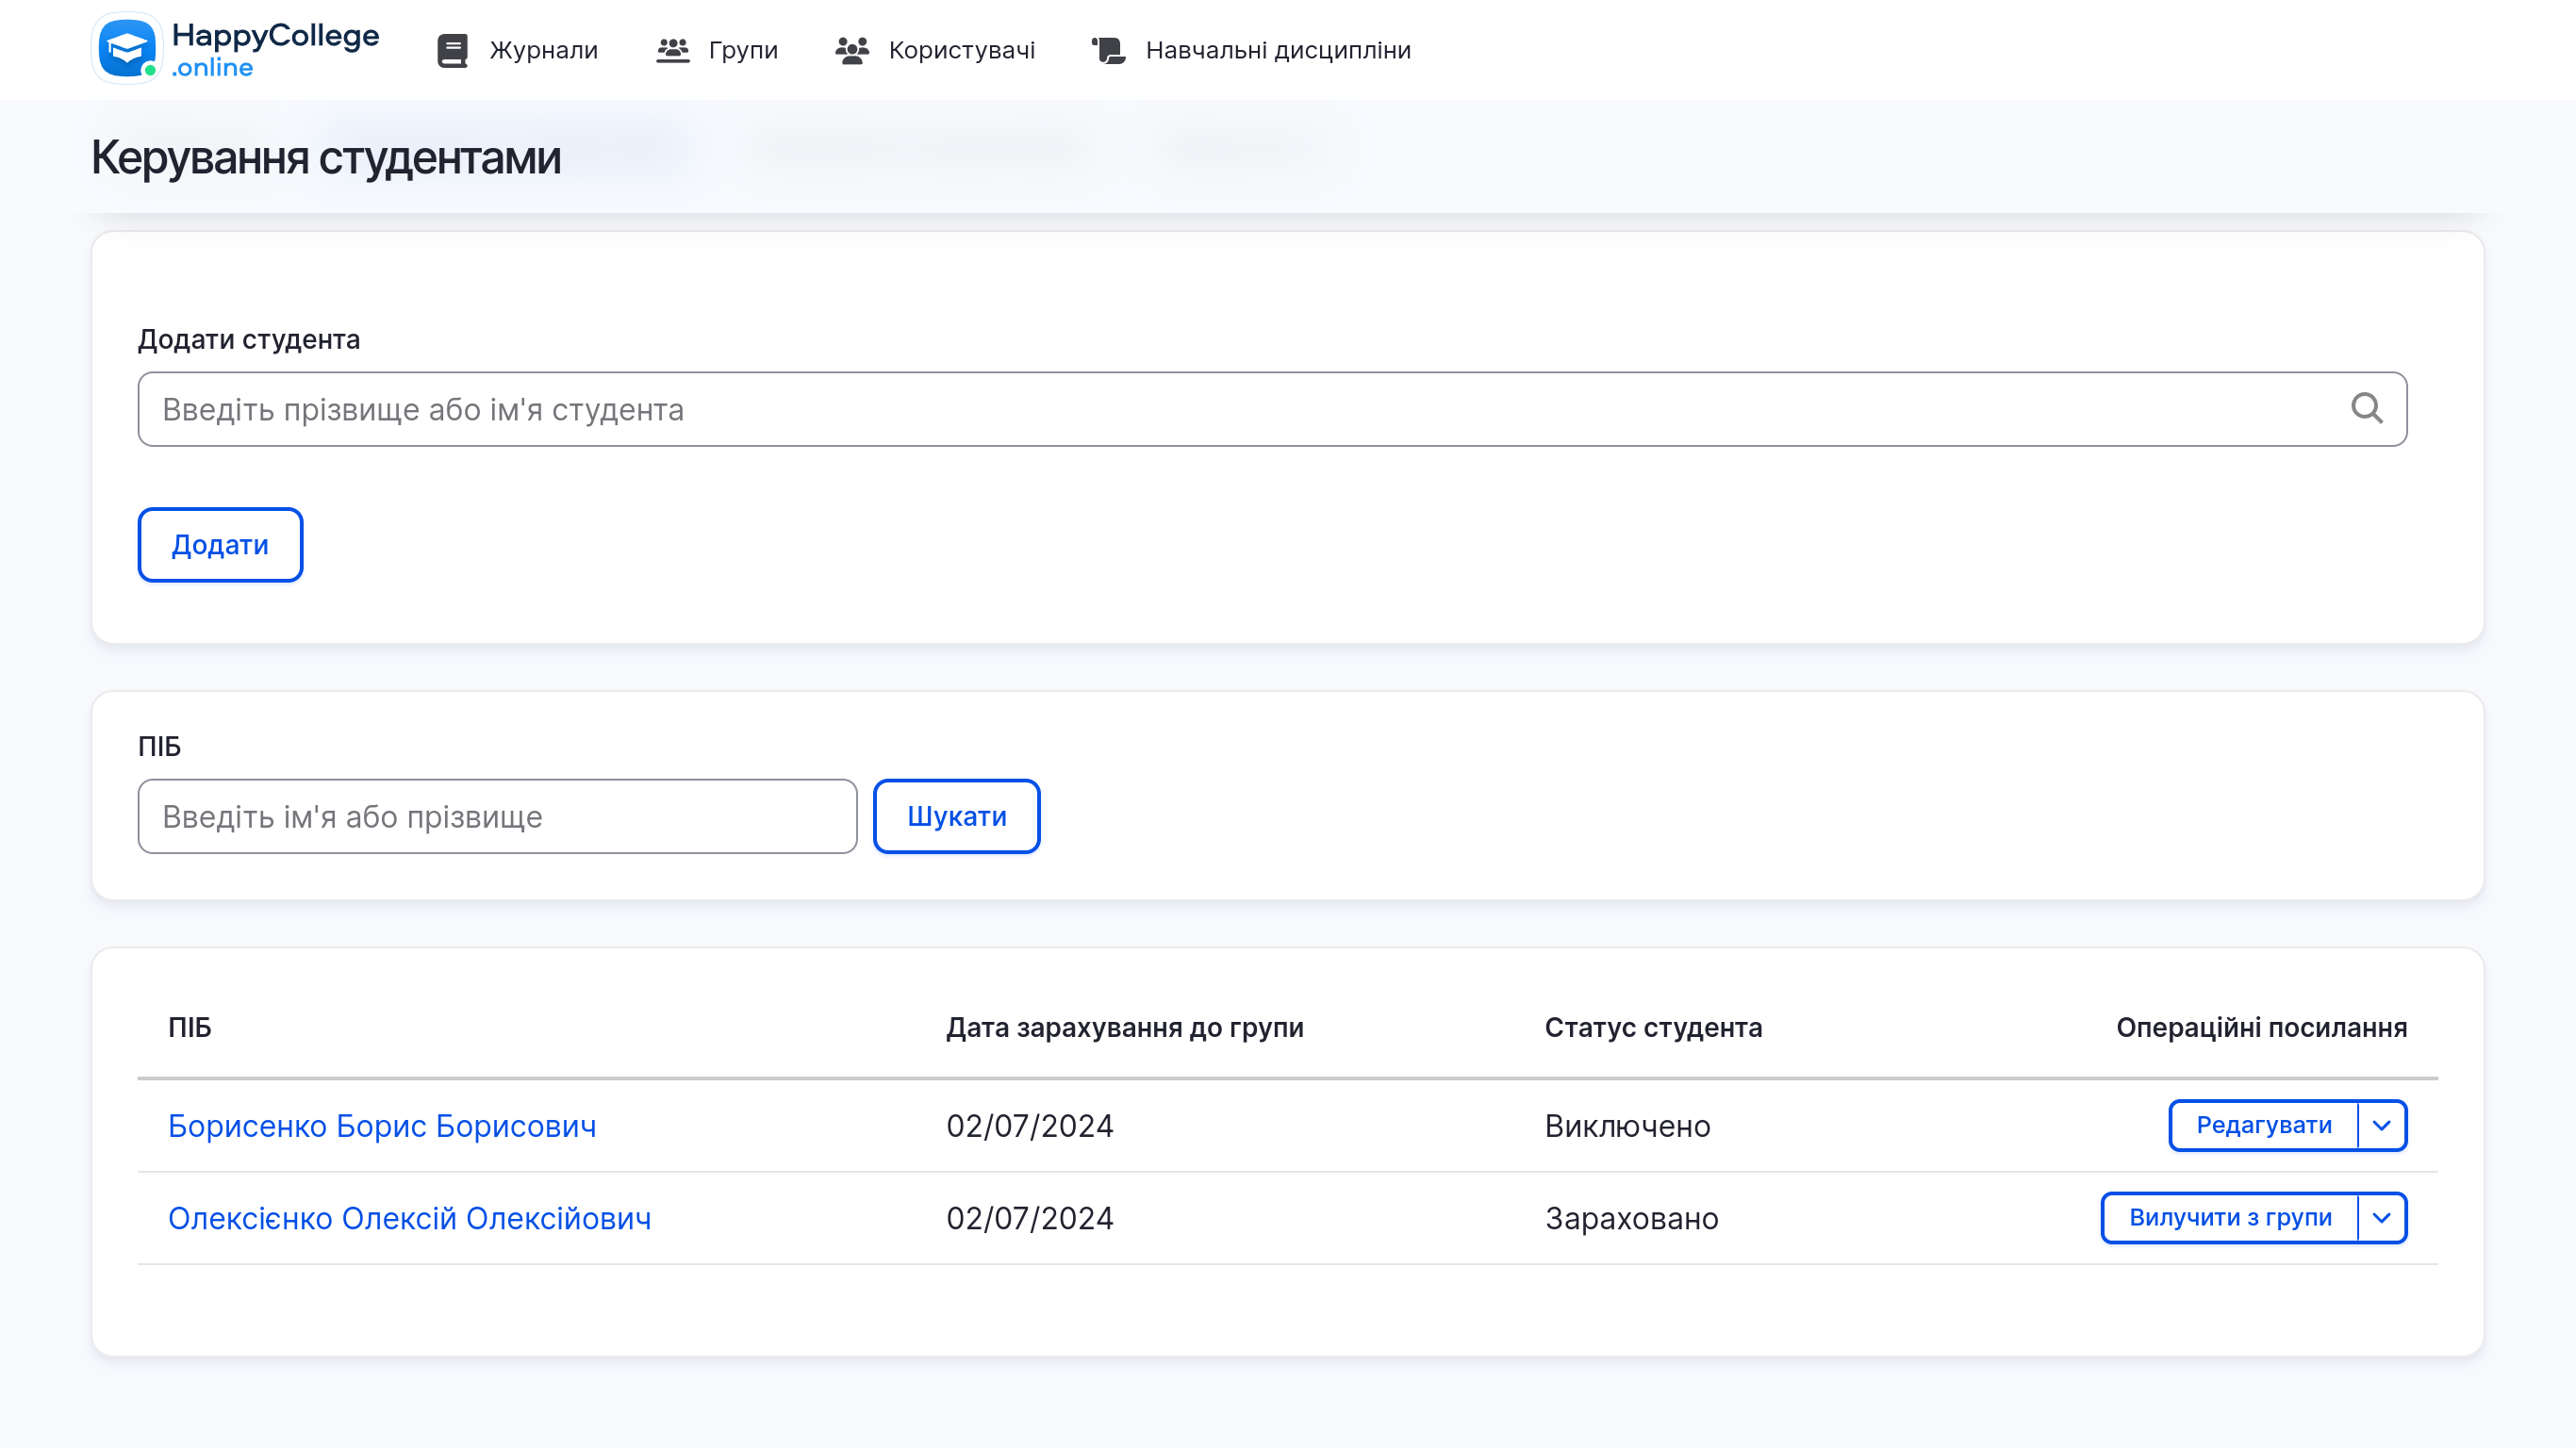
Task: Expand dropdown arrow next to Вилучити з групи
Action: pos(2382,1218)
